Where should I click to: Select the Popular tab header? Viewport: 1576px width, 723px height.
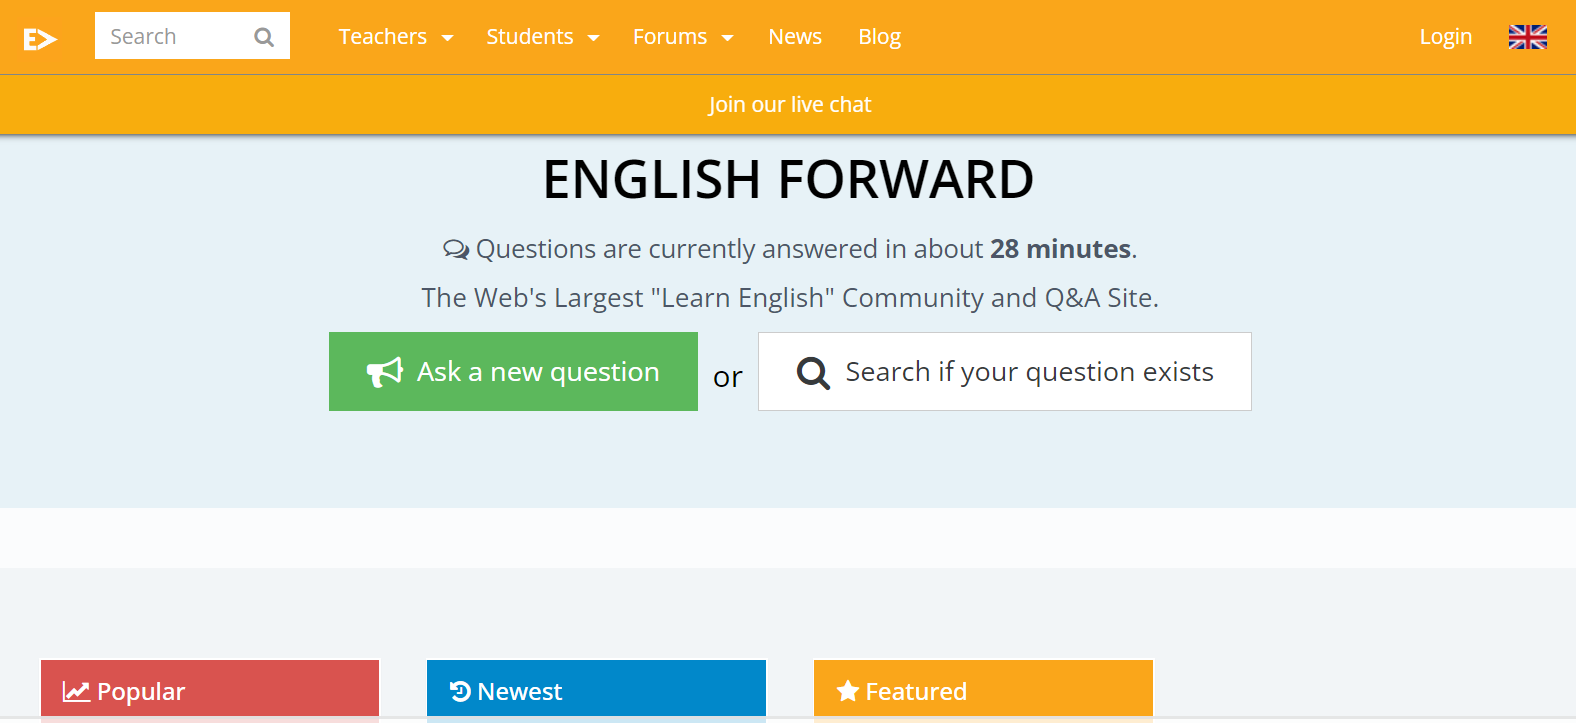click(x=210, y=688)
